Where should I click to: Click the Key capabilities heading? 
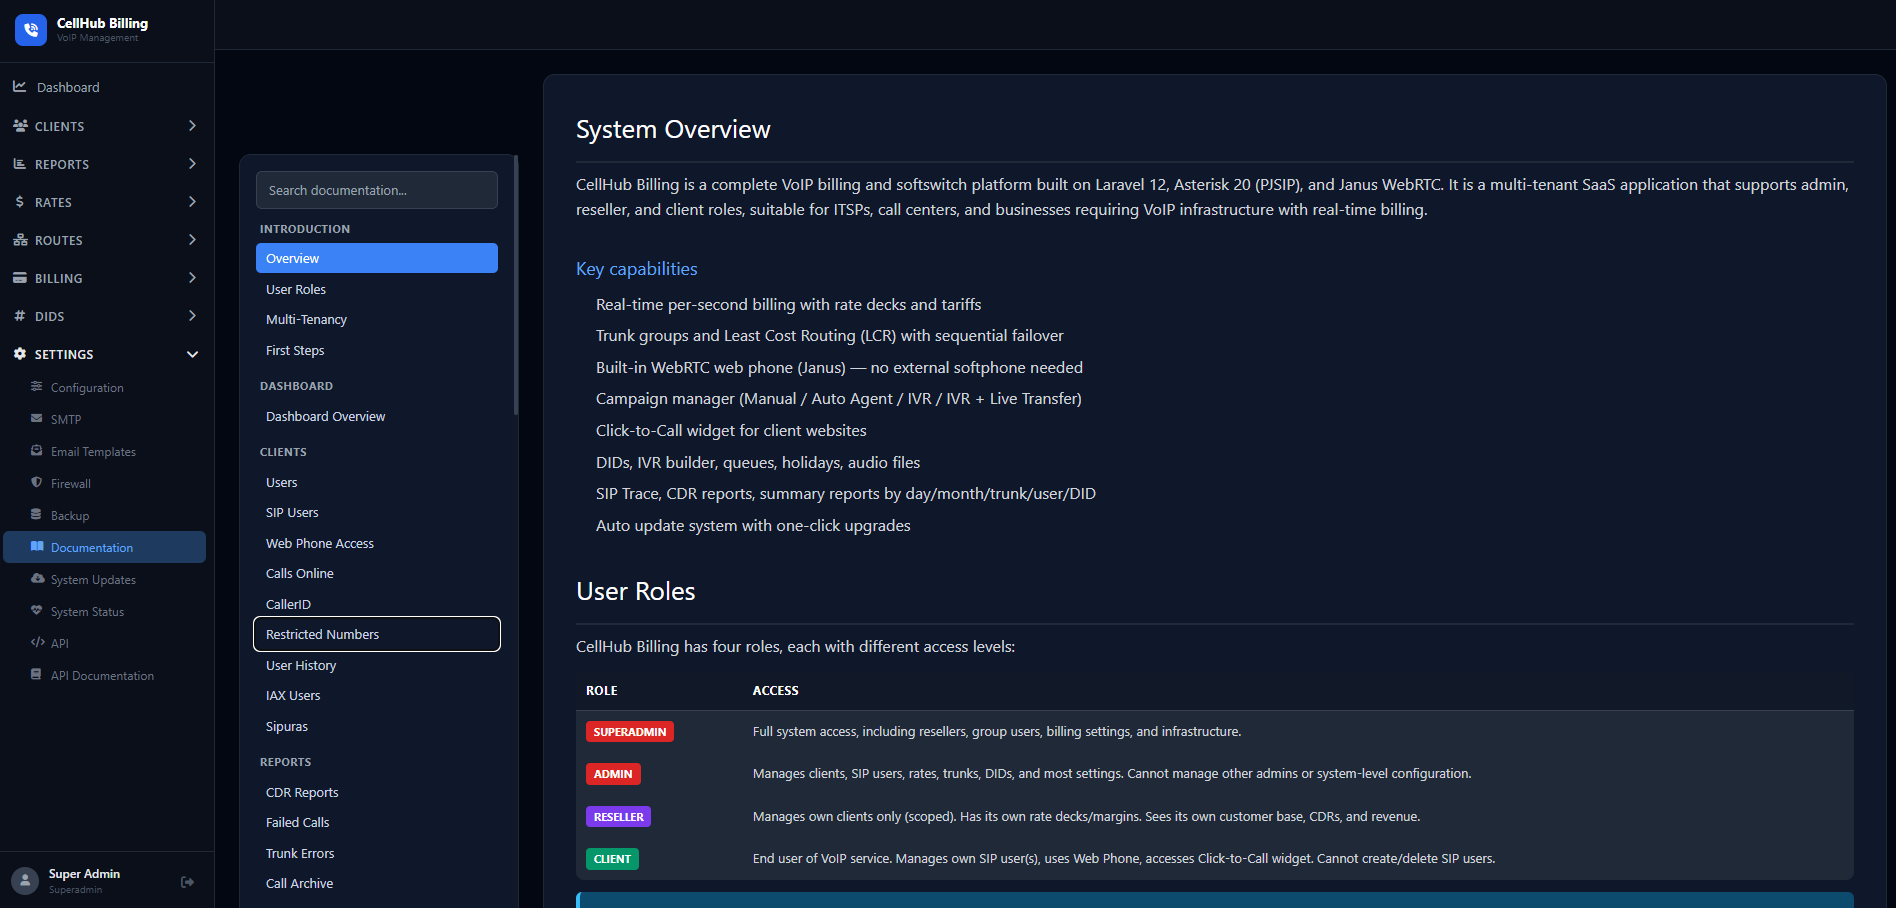[636, 269]
